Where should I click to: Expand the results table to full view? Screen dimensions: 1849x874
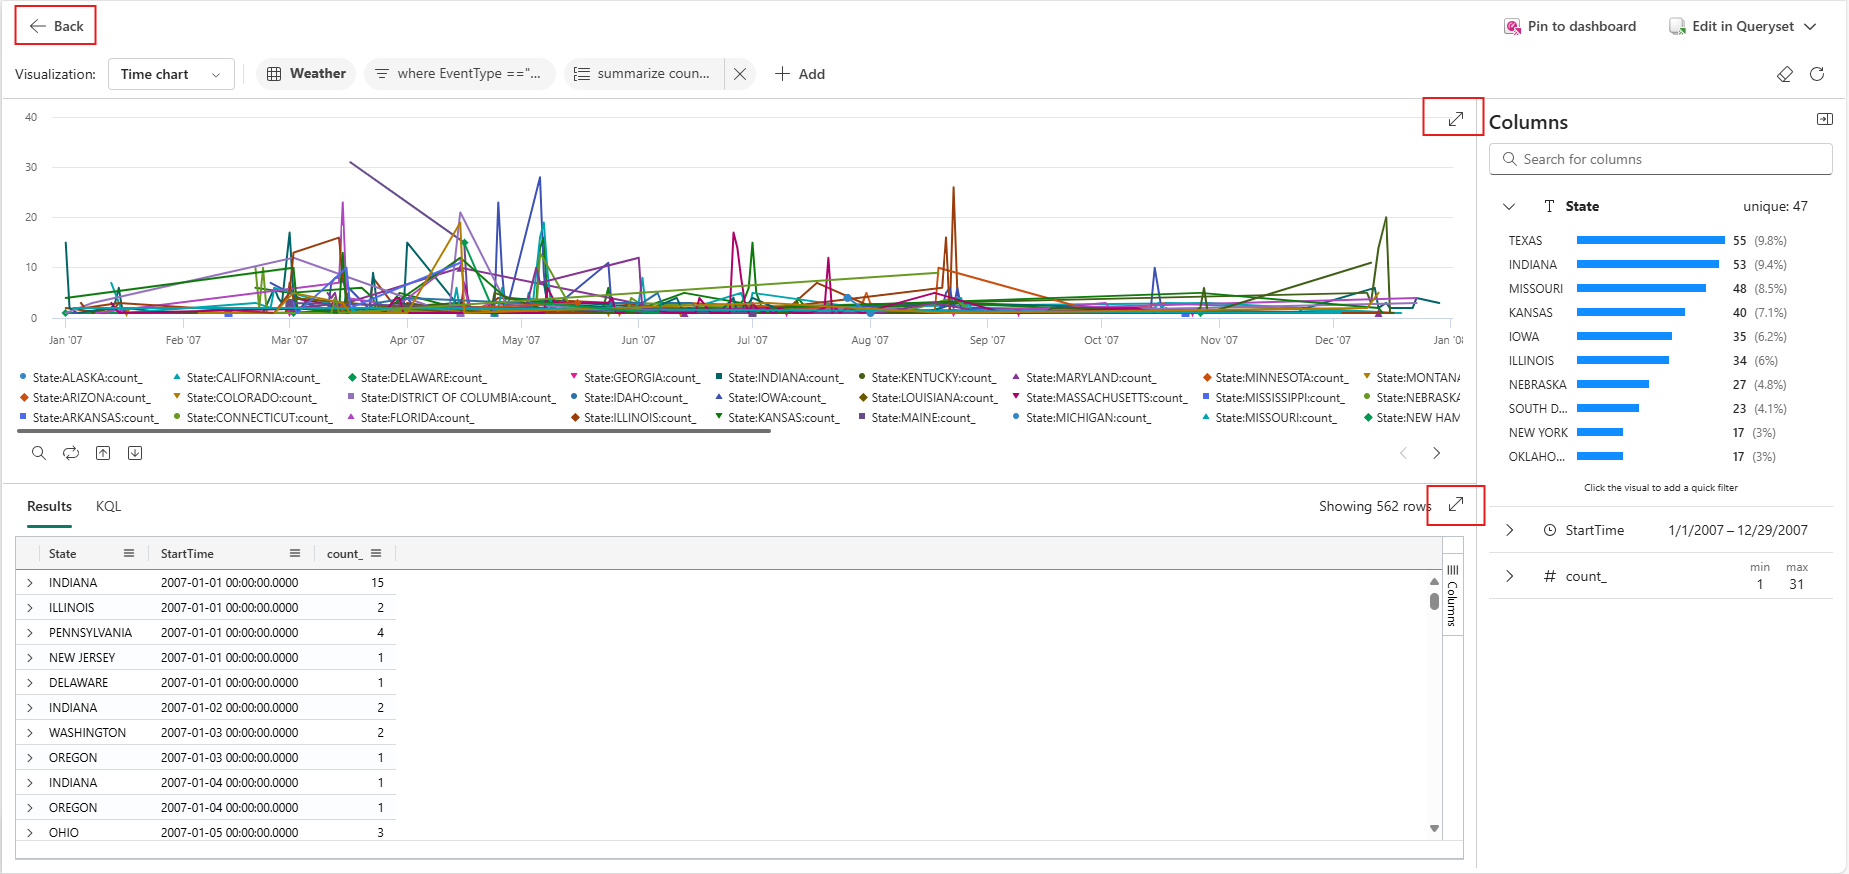1455,504
